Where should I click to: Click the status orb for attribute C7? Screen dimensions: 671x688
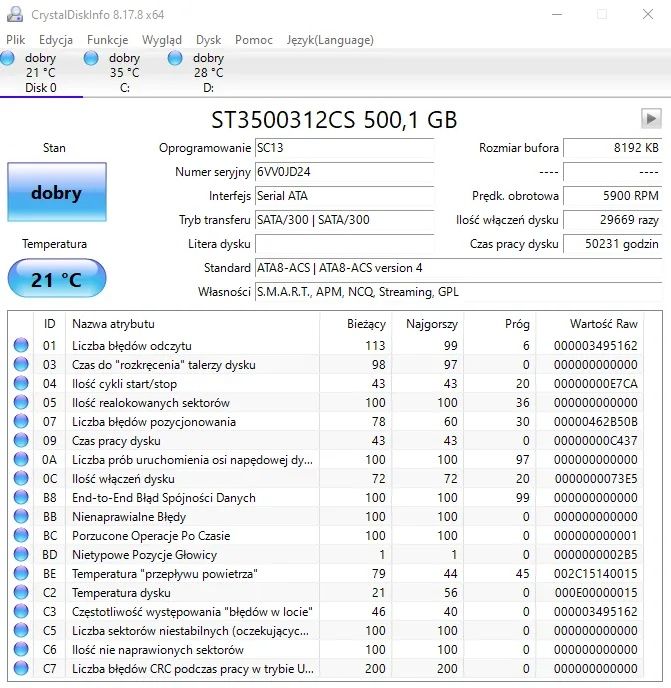coord(21,668)
